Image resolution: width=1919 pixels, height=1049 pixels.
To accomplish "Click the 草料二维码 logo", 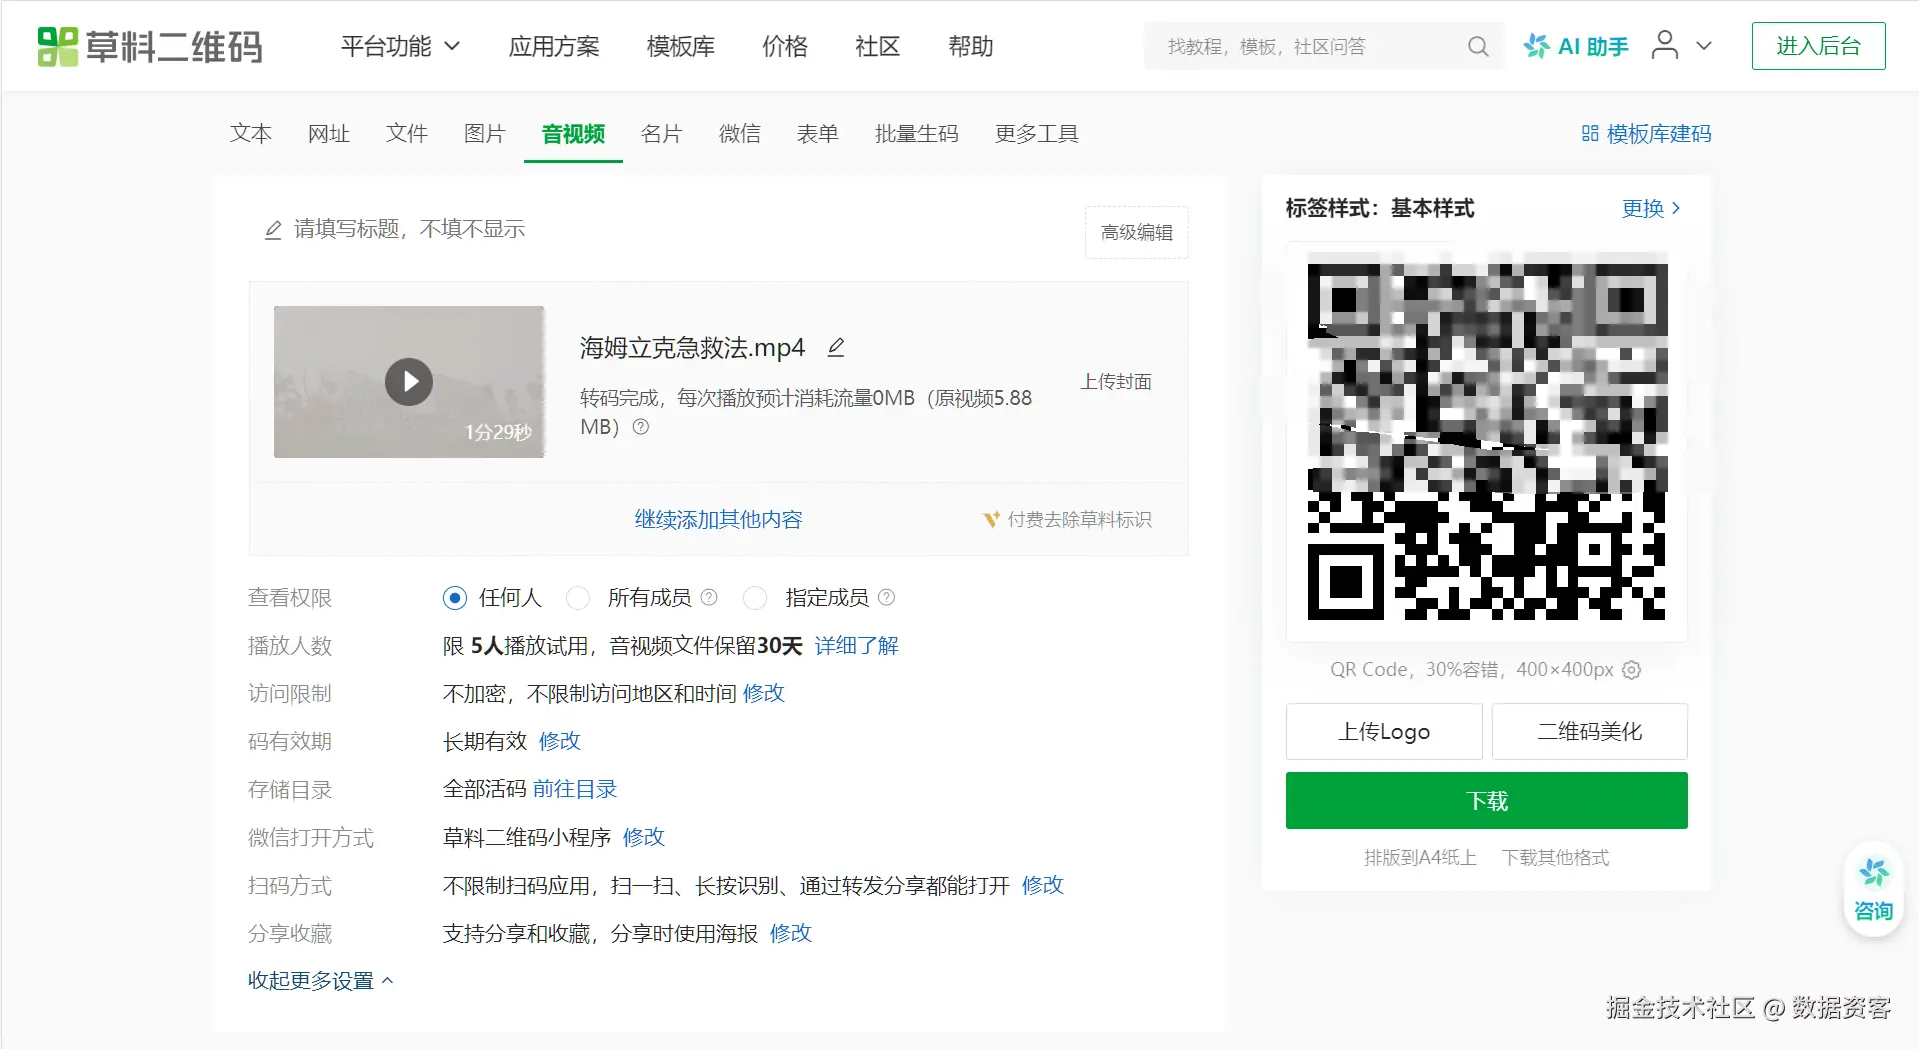I will click(x=150, y=46).
